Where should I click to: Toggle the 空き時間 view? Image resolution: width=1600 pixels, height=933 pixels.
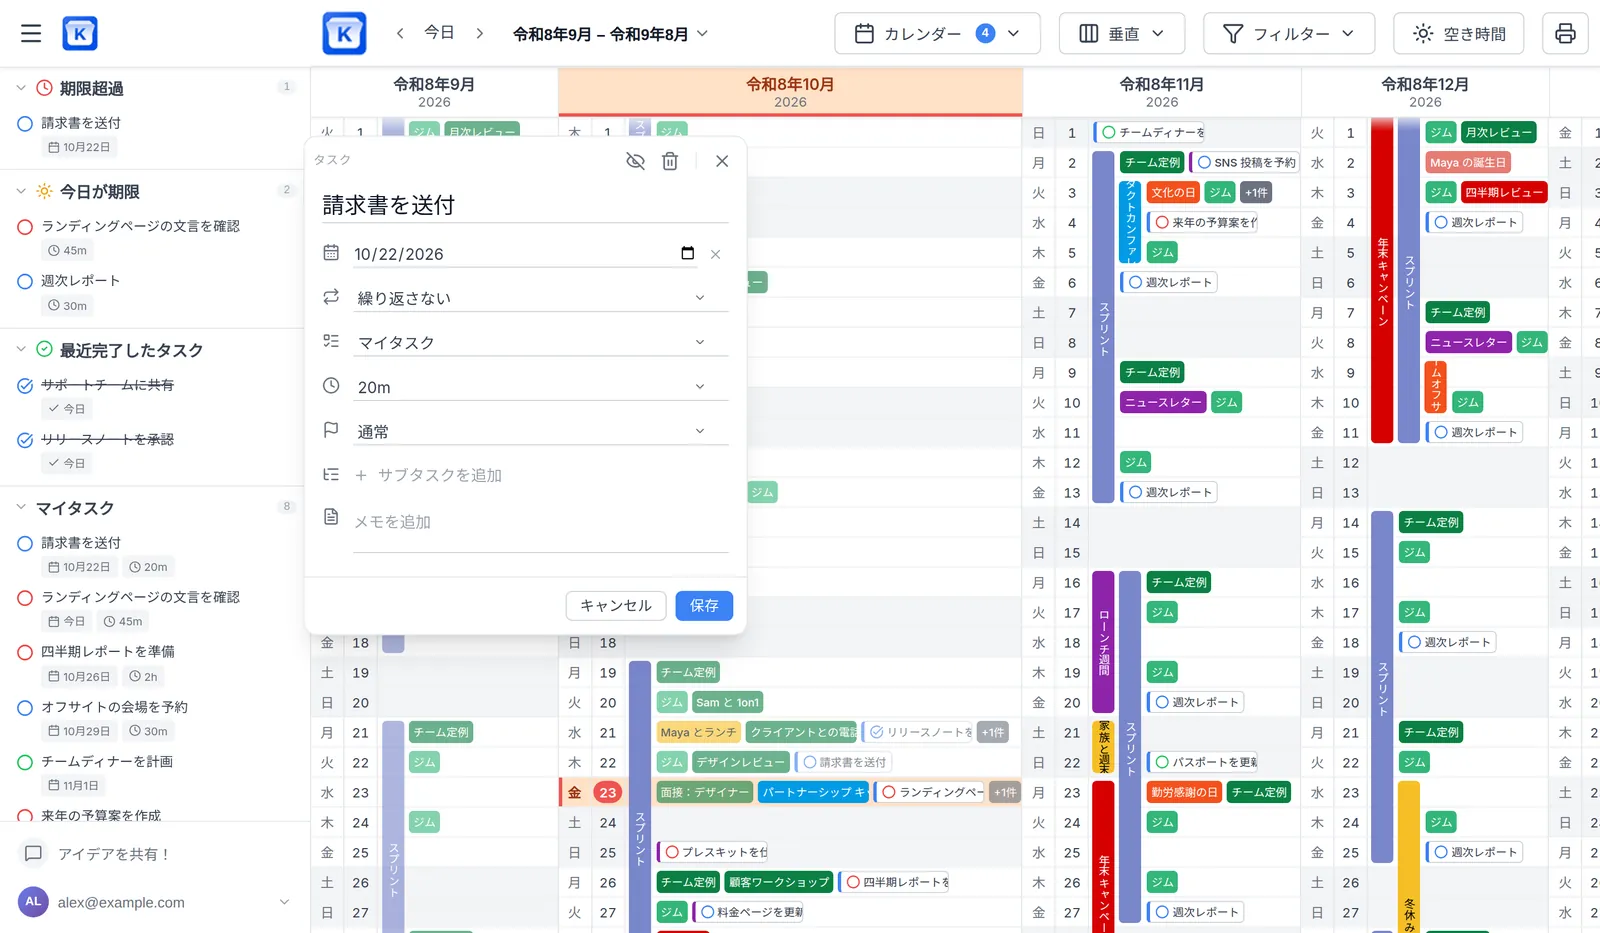point(1458,34)
